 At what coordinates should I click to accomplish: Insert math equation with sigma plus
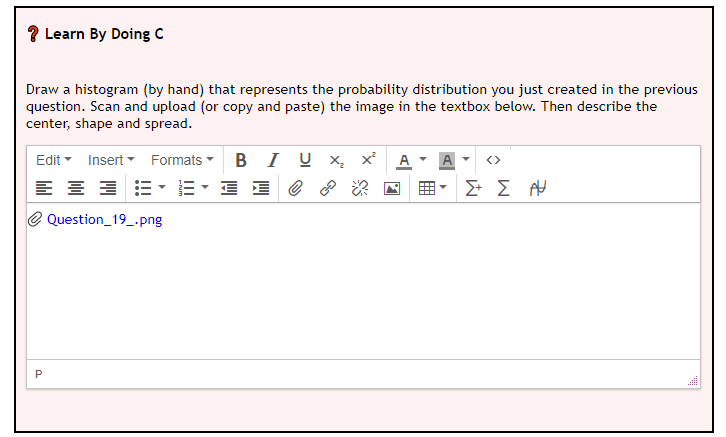click(x=473, y=188)
